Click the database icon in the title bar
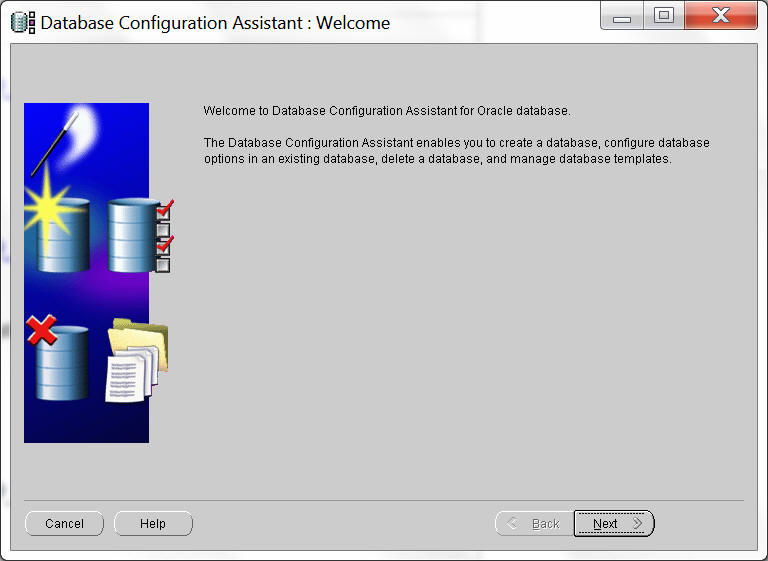This screenshot has width=768, height=561. 22,22
